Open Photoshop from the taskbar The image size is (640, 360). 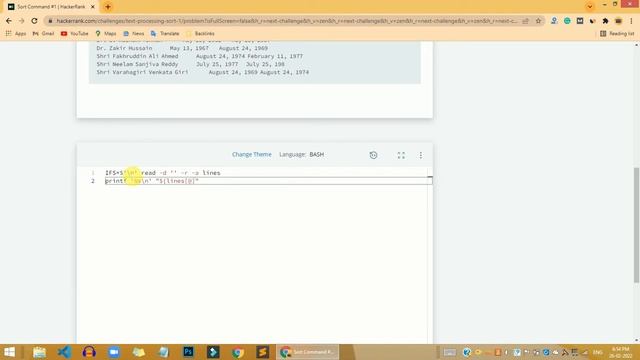pos(188,352)
